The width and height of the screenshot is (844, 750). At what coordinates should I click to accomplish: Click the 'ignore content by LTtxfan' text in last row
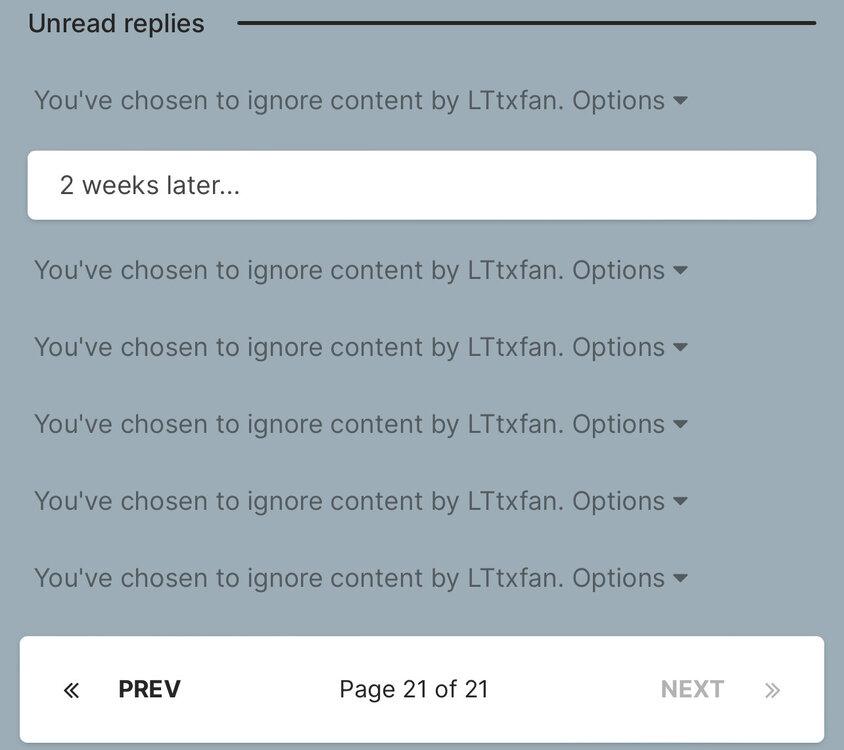pos(391,578)
